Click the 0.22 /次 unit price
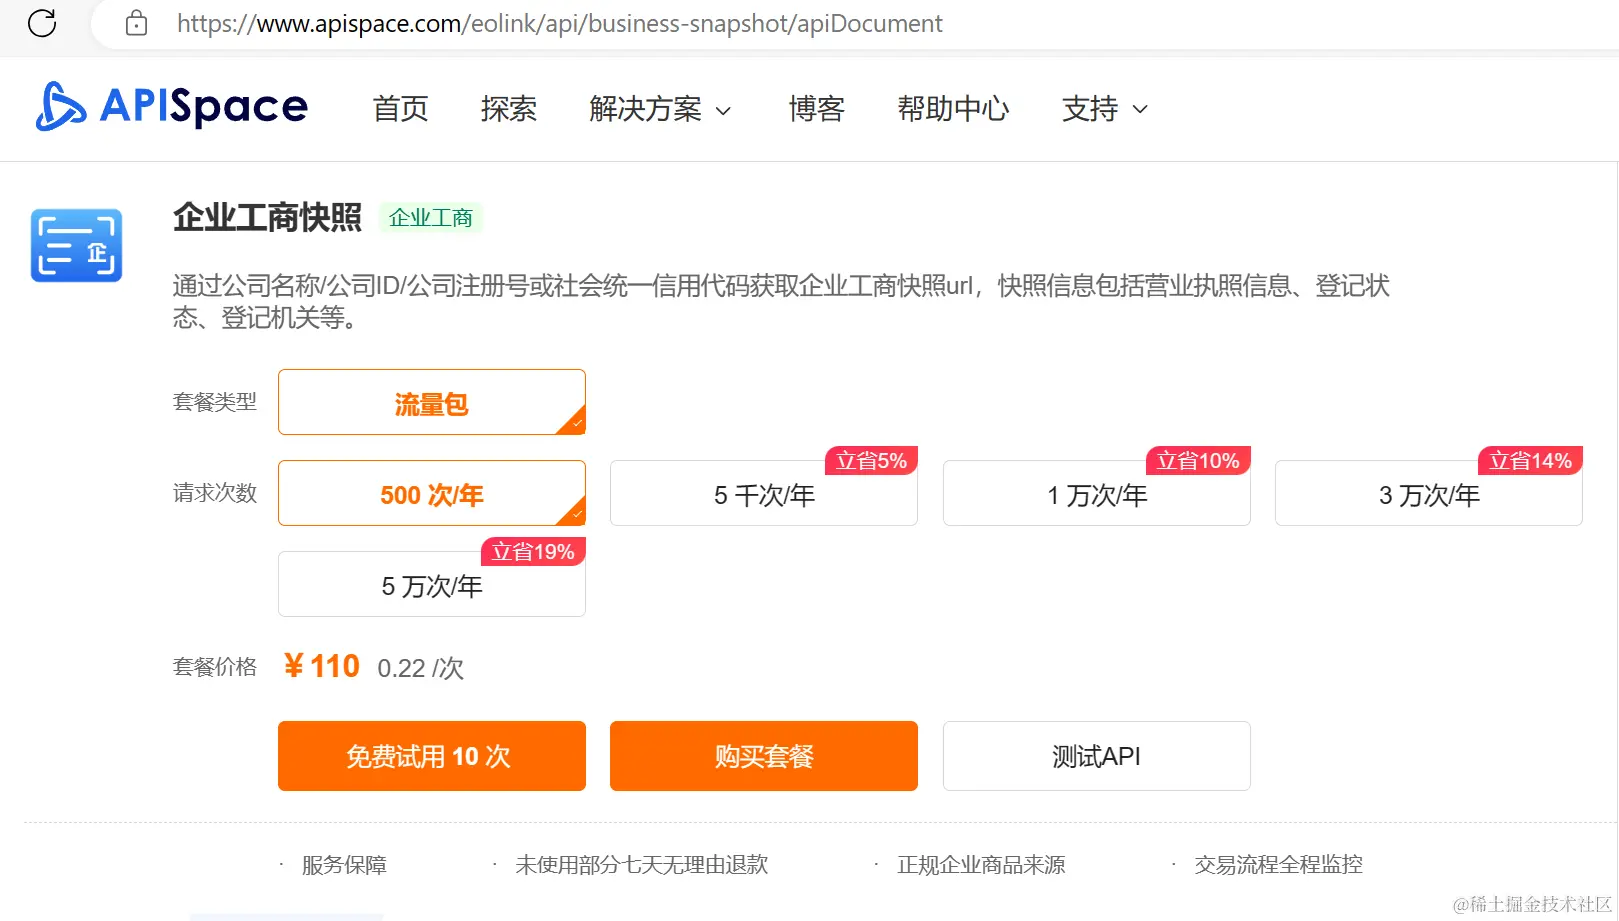1619x921 pixels. tap(420, 668)
